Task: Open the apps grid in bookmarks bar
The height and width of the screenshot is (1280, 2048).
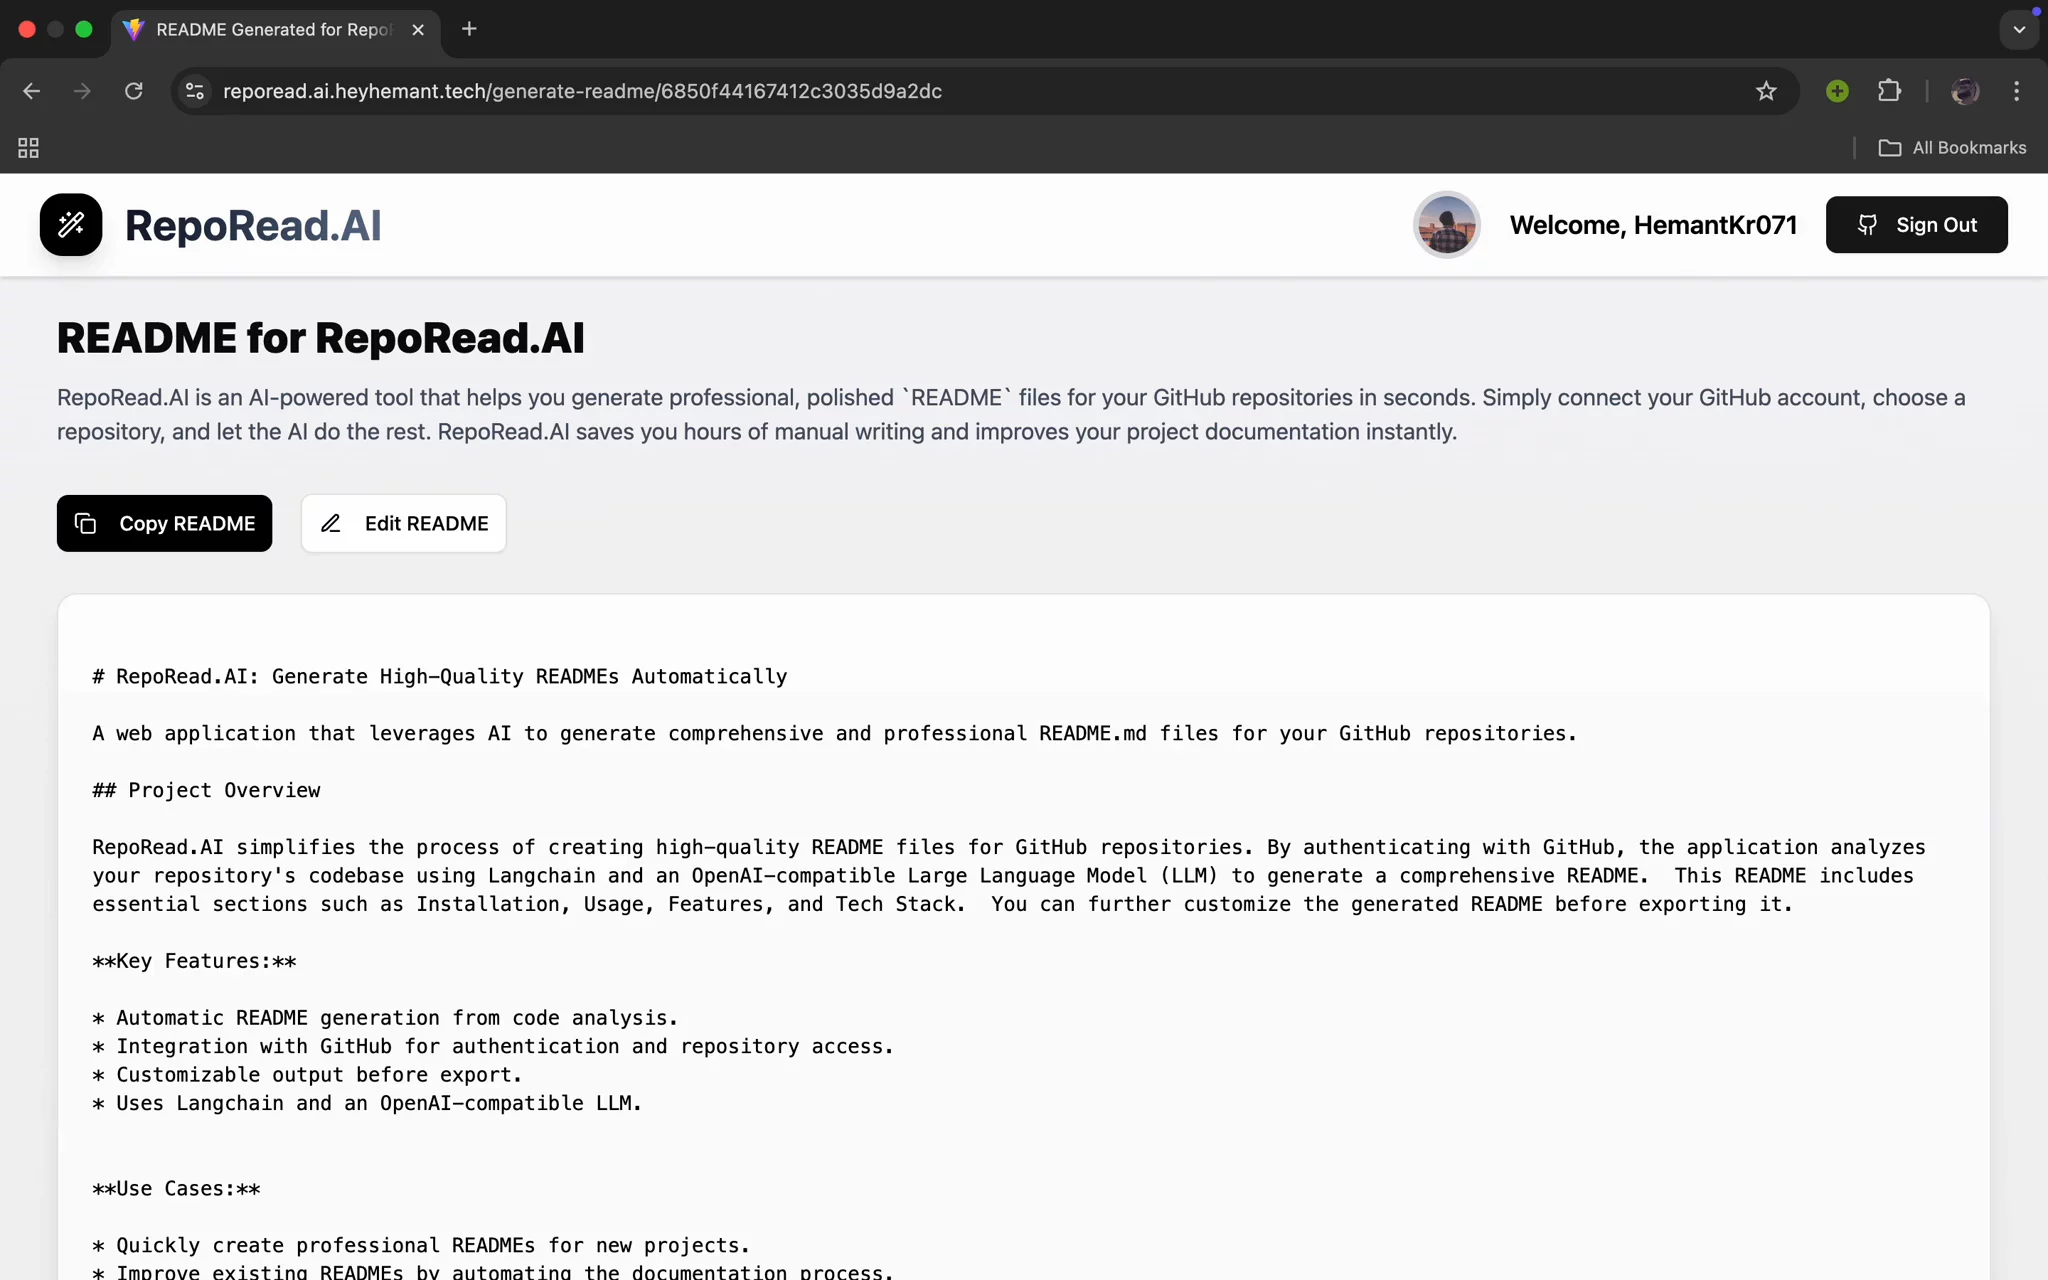Action: pyautogui.click(x=28, y=148)
